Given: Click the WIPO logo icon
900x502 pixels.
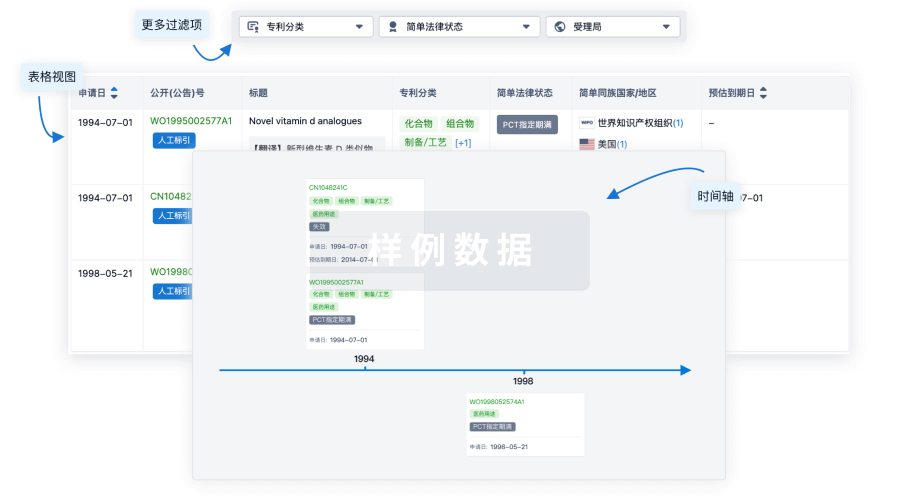Looking at the screenshot, I should tap(586, 123).
